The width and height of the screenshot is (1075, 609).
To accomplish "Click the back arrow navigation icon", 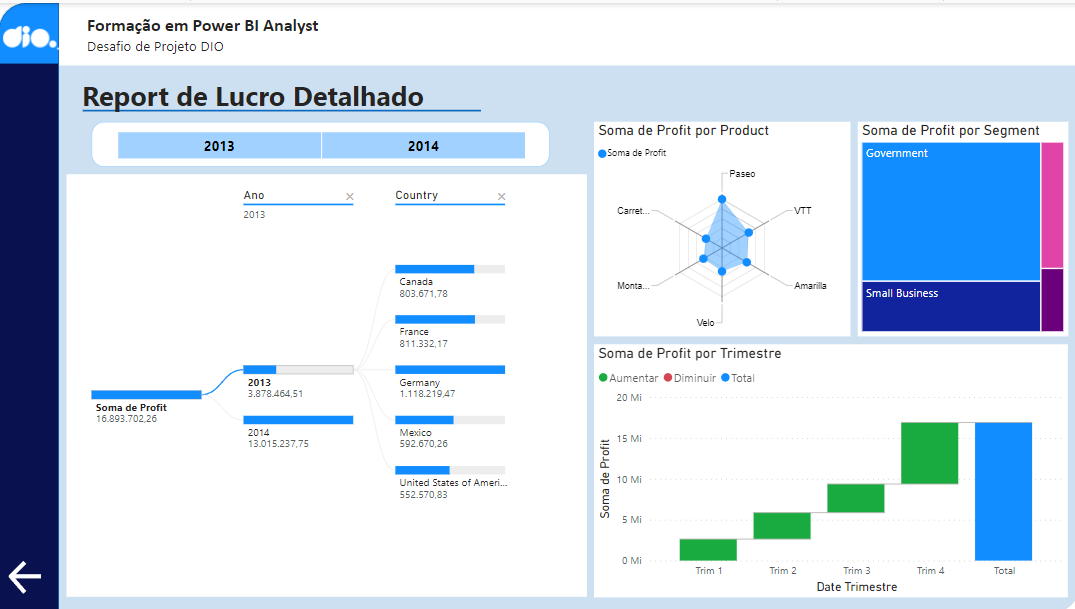I will pos(24,576).
